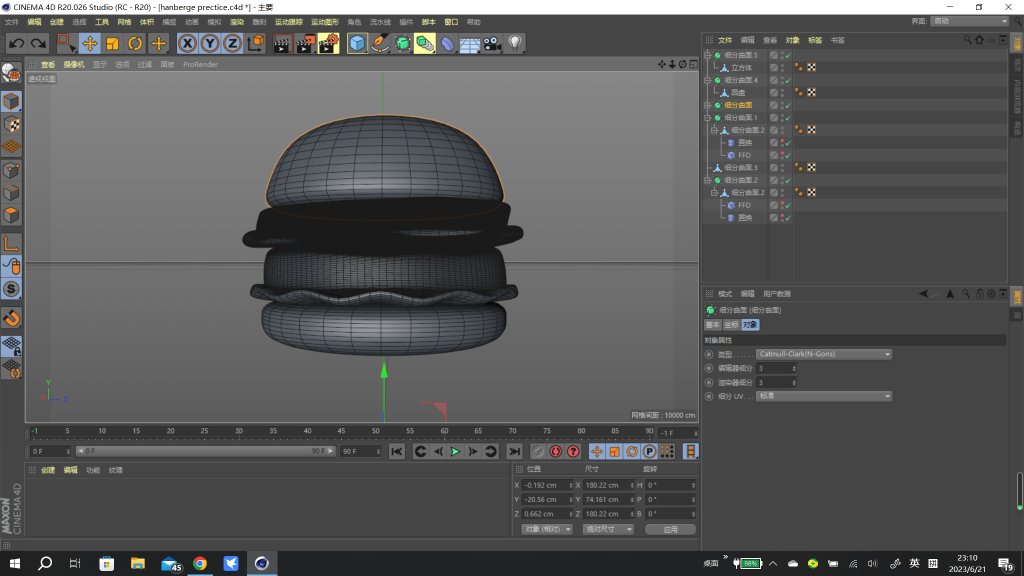Activate the Rotate tool

pos(135,44)
